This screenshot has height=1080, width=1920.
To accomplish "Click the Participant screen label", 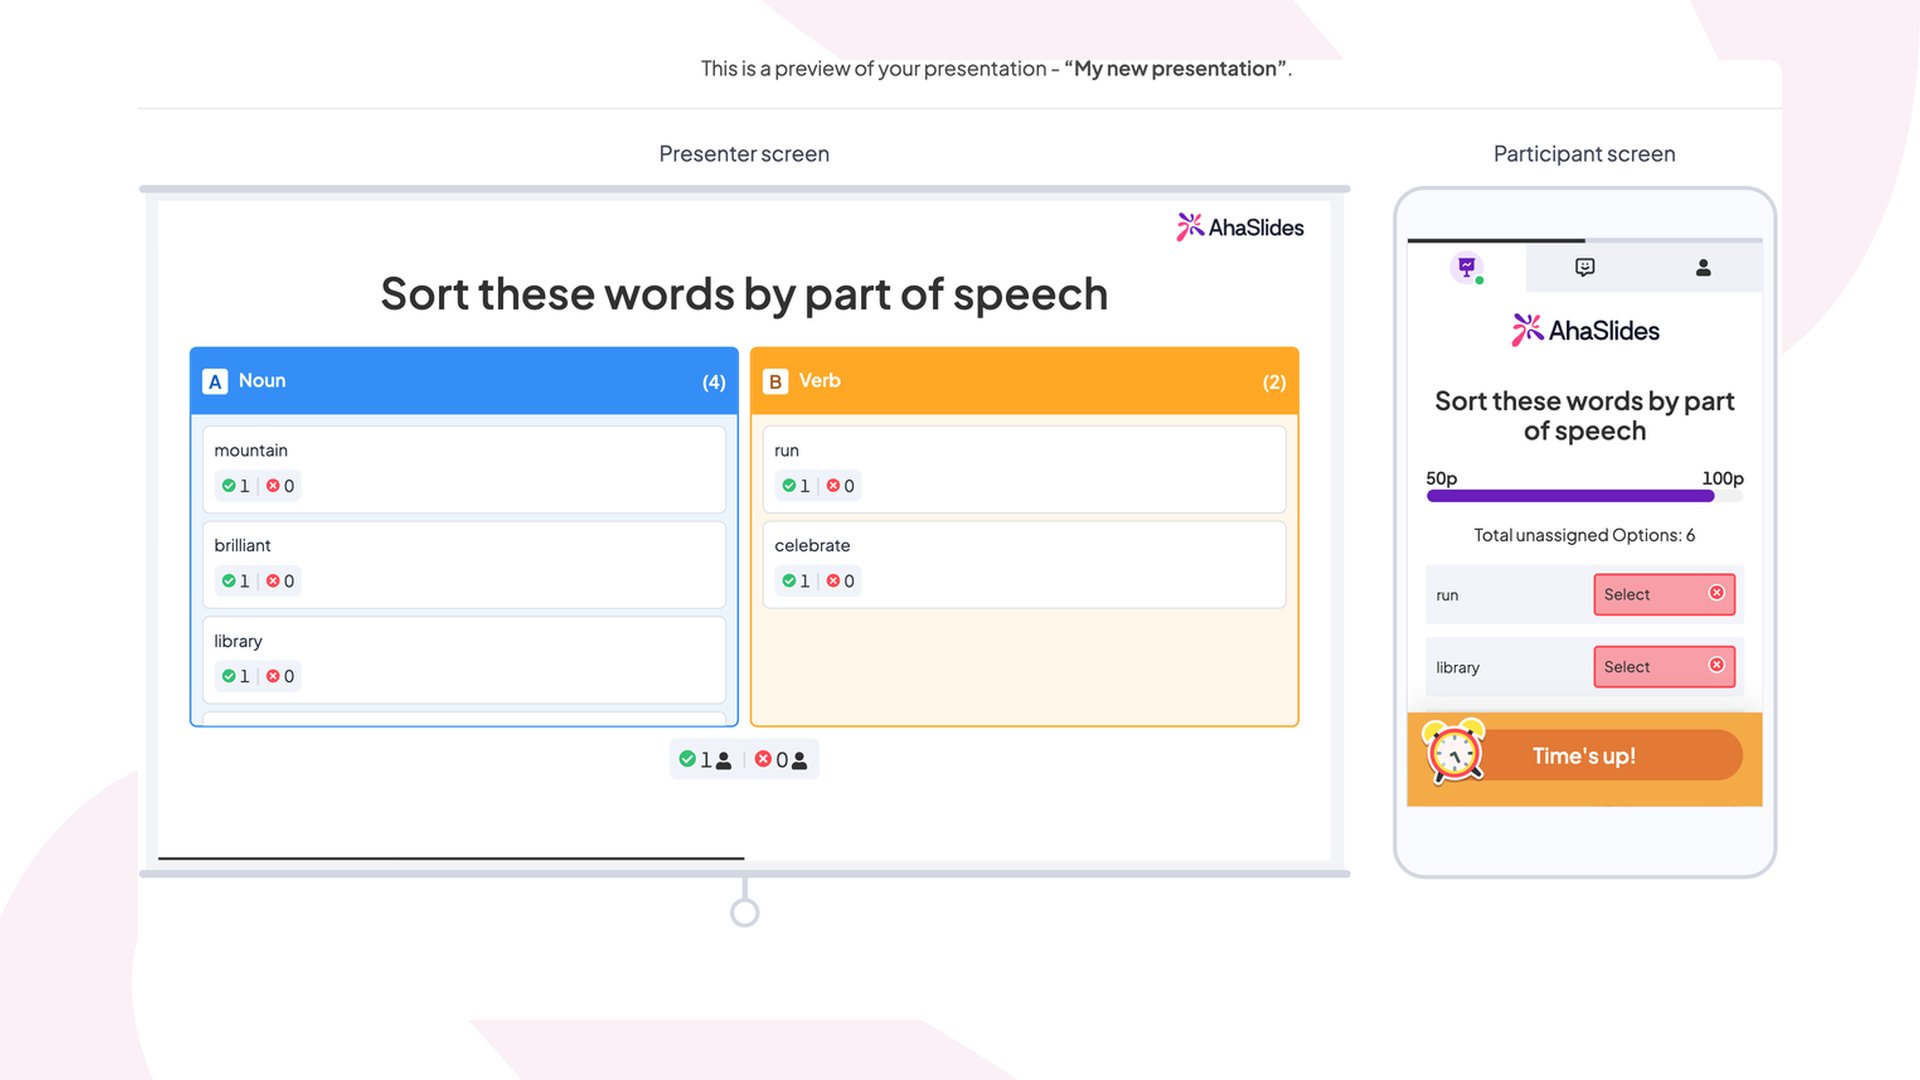I will pyautogui.click(x=1584, y=154).
